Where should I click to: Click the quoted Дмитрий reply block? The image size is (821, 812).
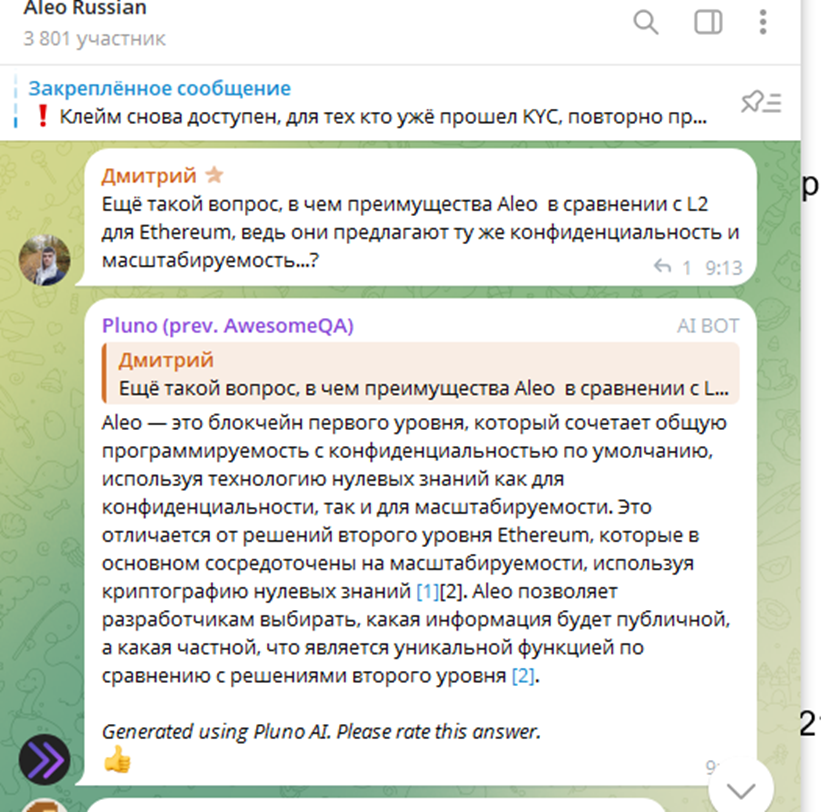[x=420, y=374]
